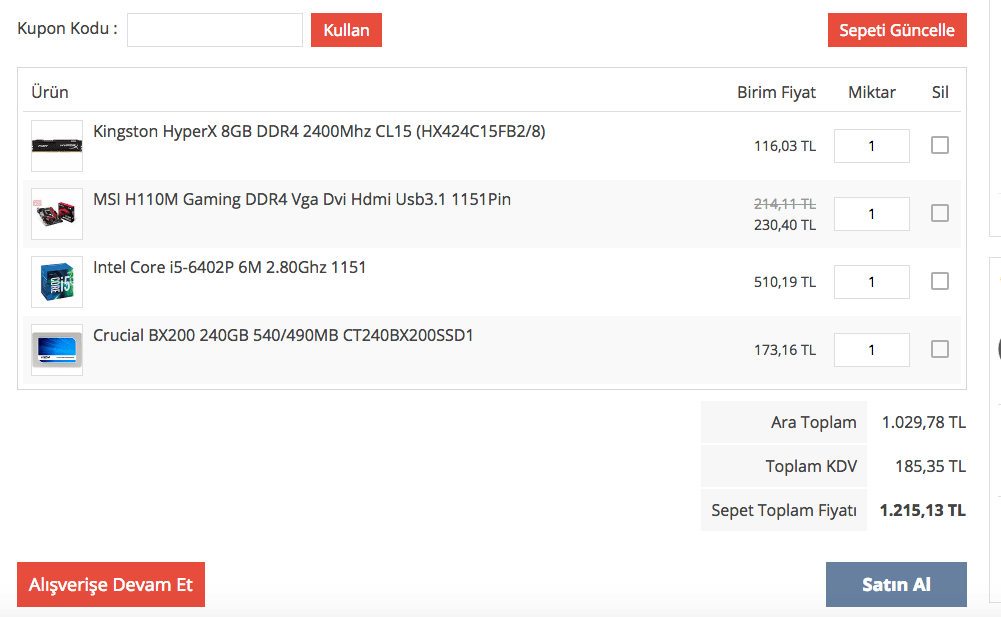Image resolution: width=1001 pixels, height=617 pixels.
Task: Select the struck-through 214,11 TL price
Action: pyautogui.click(x=785, y=204)
